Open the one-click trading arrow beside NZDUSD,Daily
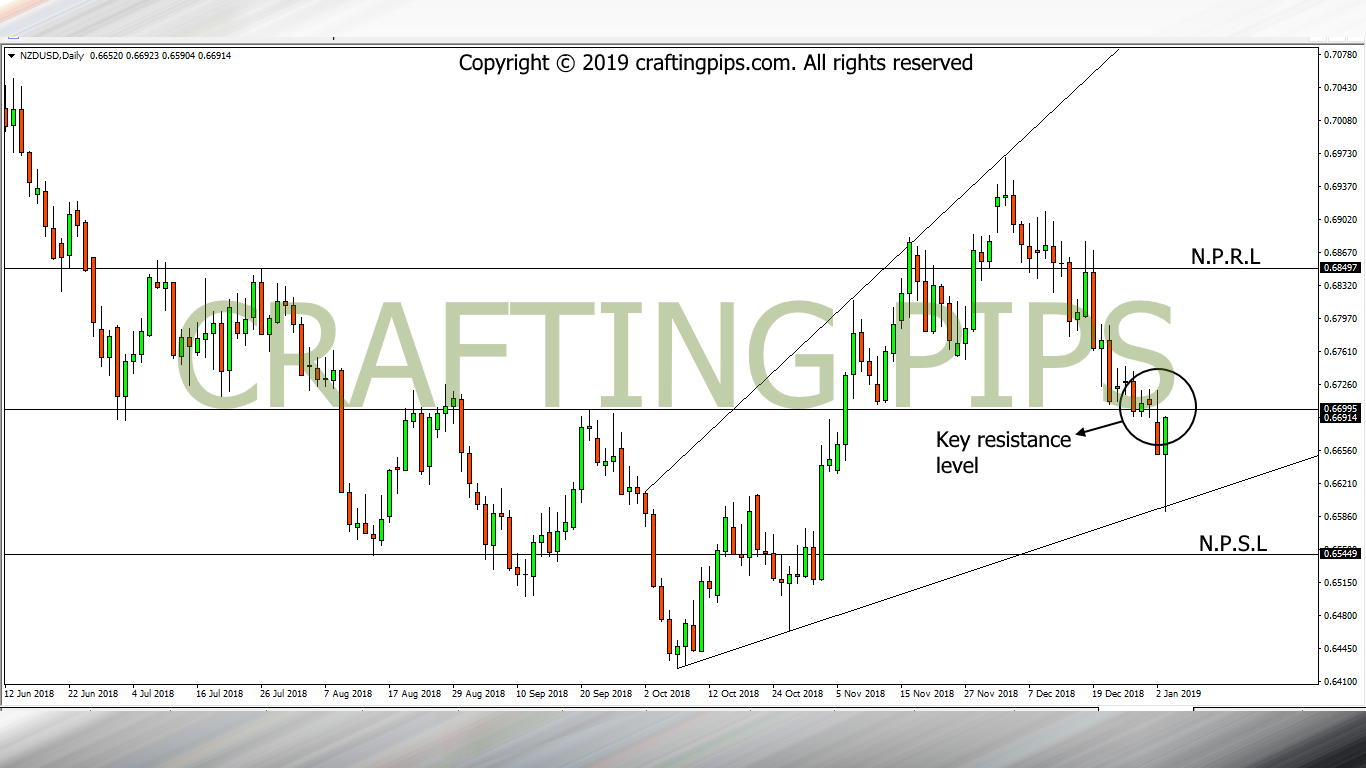 tap(11, 56)
